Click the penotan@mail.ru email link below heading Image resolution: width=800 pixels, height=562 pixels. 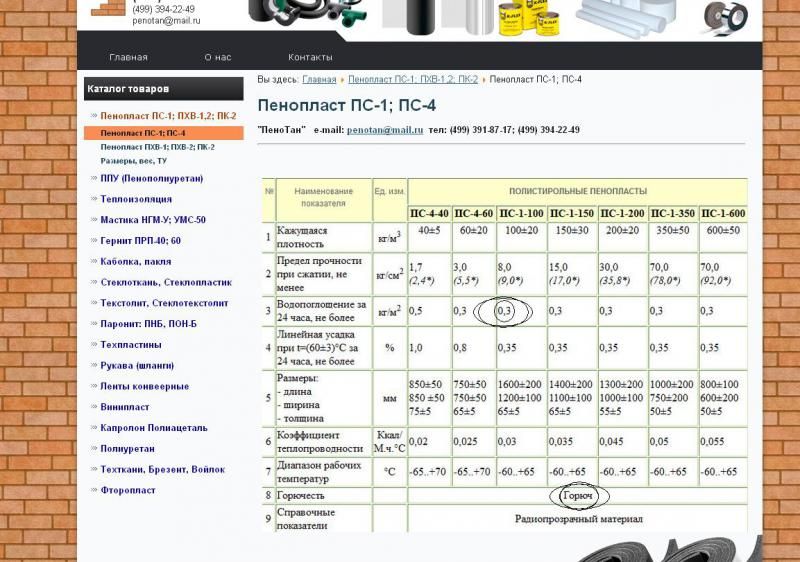385,130
